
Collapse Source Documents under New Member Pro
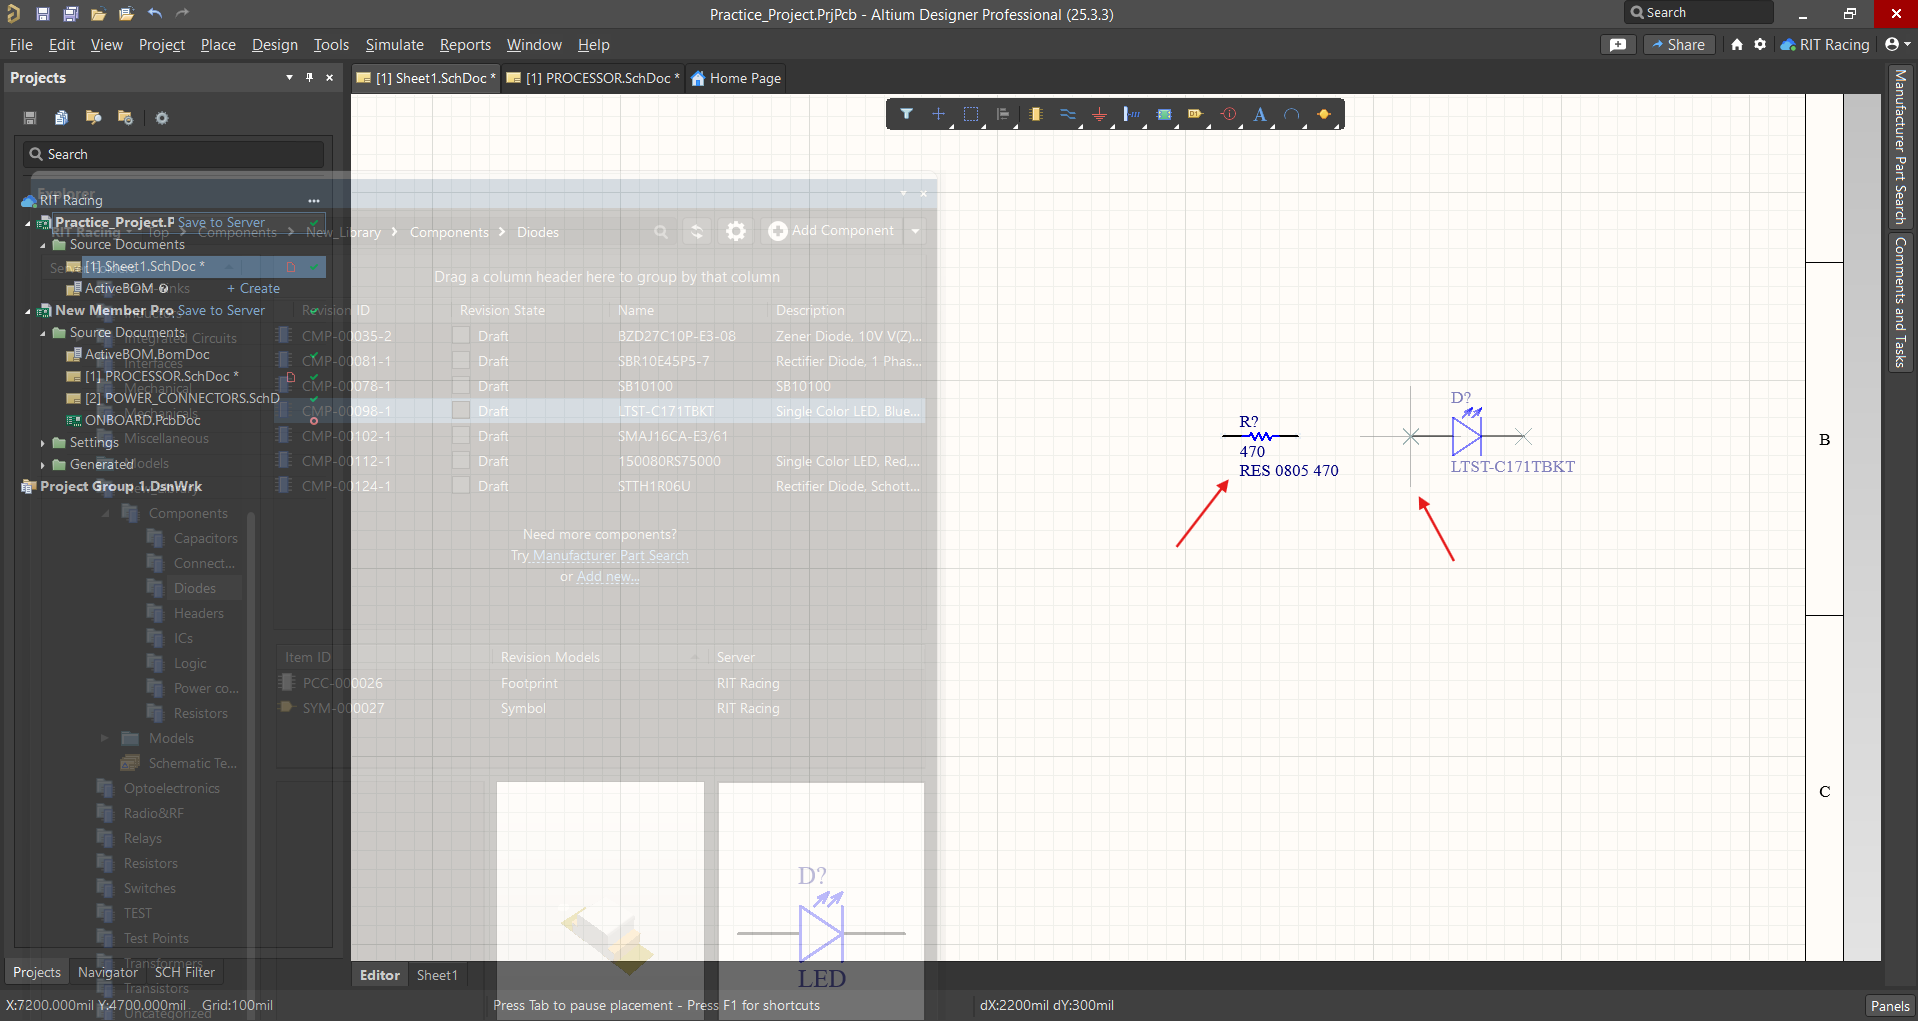pos(43,333)
